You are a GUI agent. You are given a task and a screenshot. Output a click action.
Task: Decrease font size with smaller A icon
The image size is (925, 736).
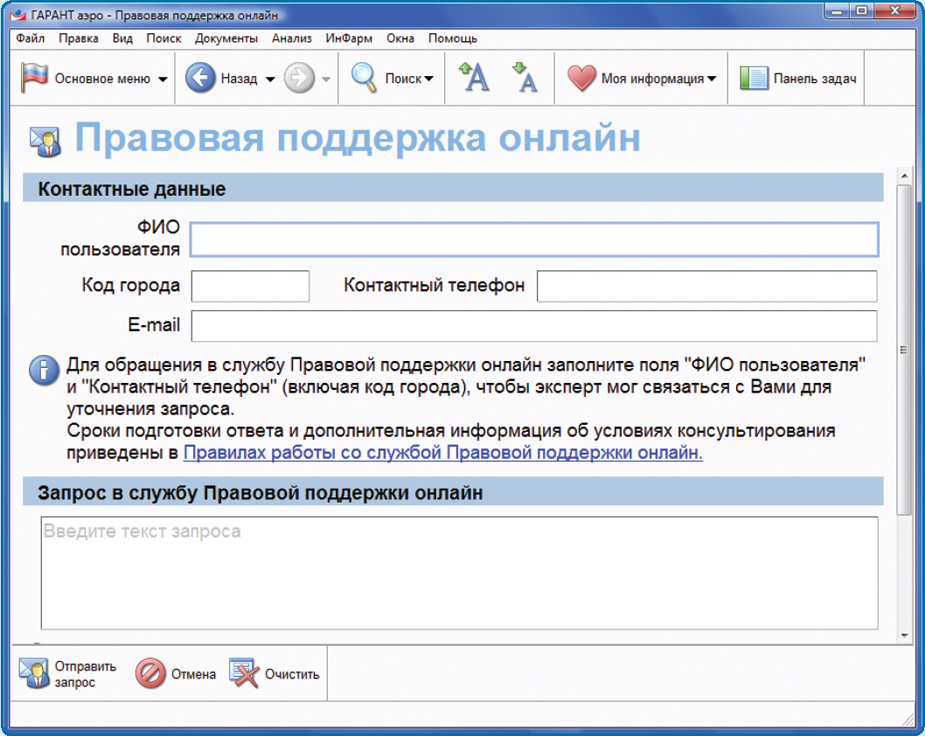[525, 78]
